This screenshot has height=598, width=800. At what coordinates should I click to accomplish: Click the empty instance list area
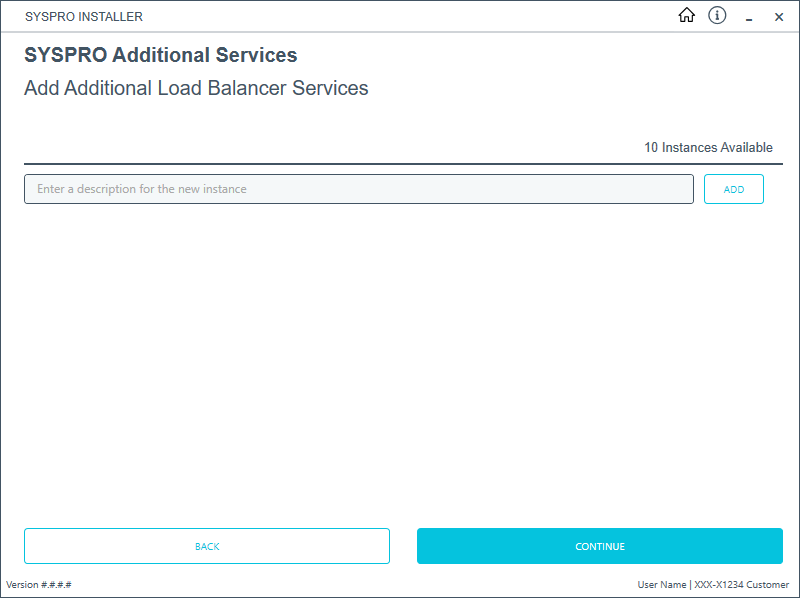(x=400, y=360)
